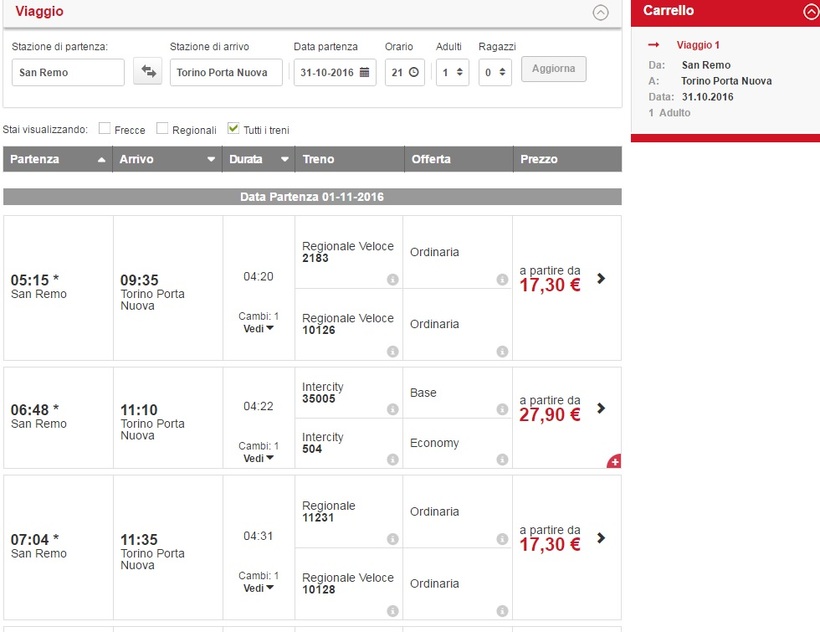Open the calendar date picker icon
Screen dimensions: 820x632
(364, 72)
